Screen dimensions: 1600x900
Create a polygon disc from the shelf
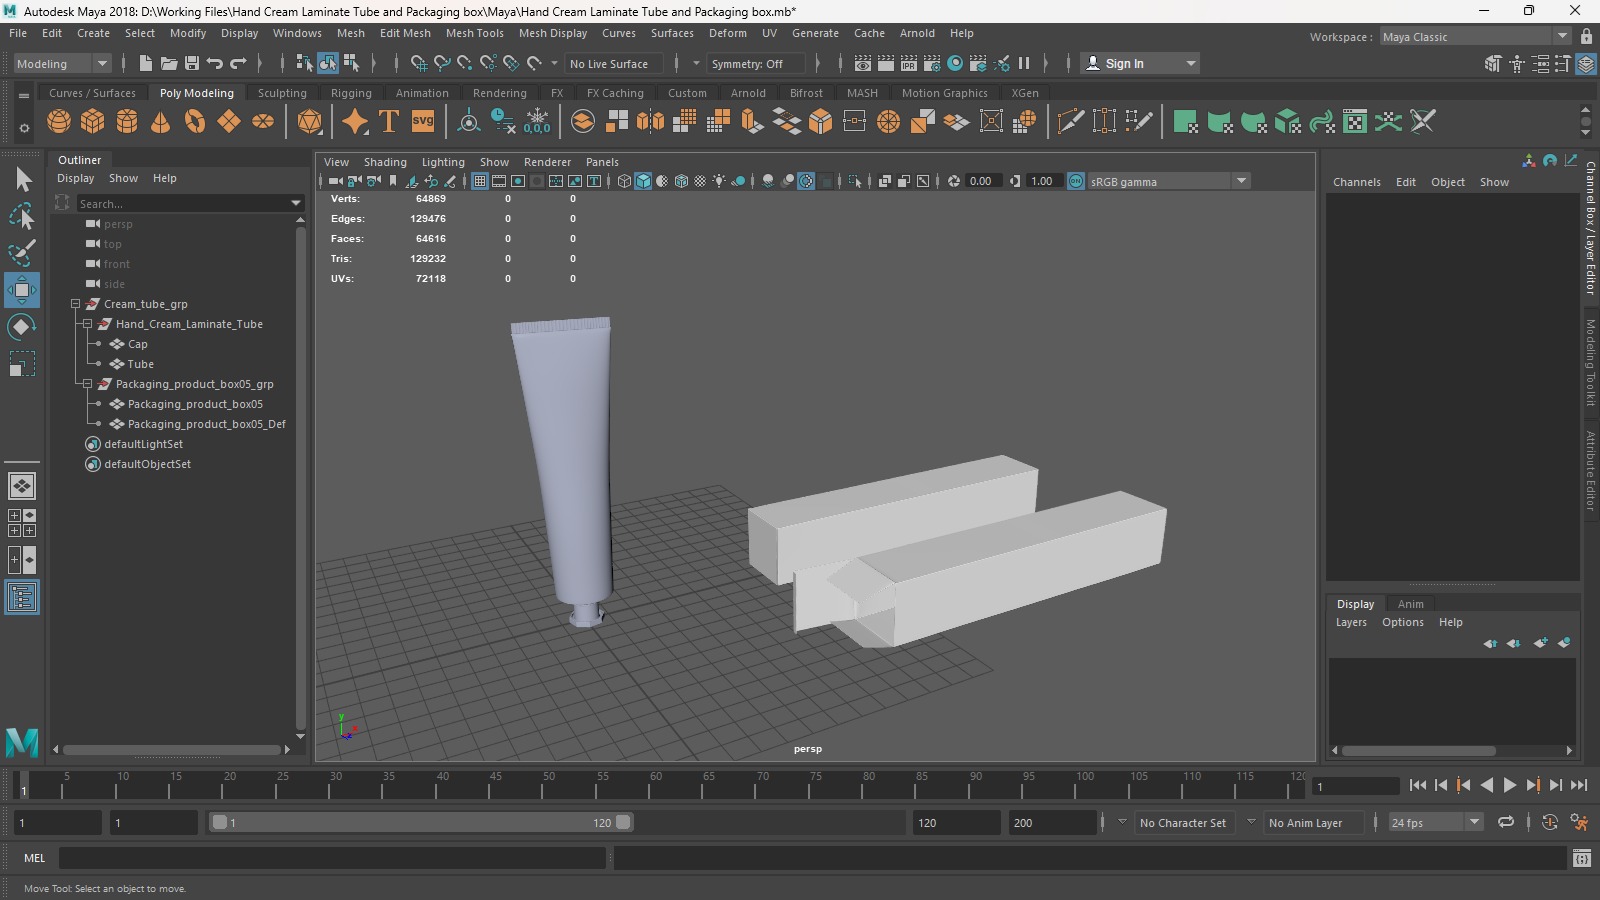click(x=263, y=122)
